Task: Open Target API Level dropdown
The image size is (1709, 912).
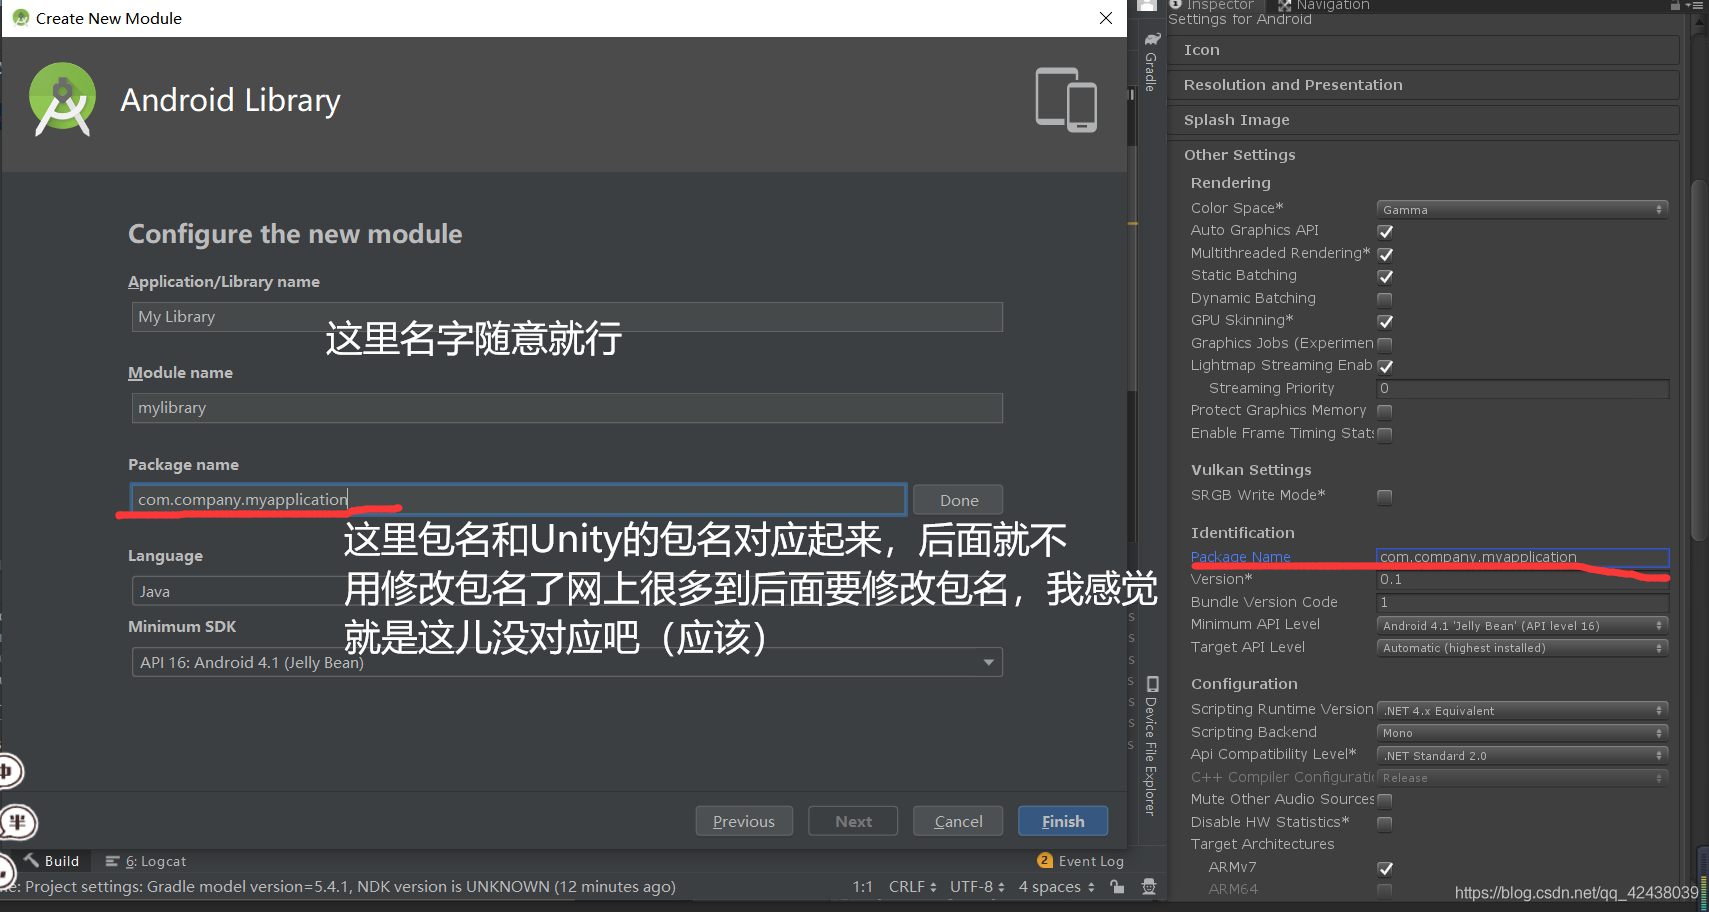Action: [1522, 648]
